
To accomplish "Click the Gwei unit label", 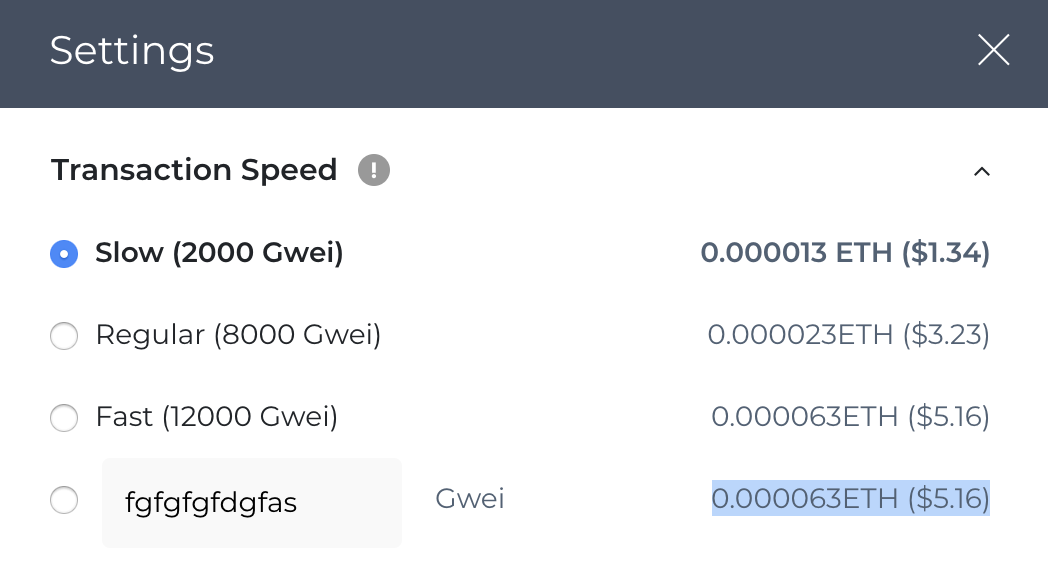I will (469, 499).
